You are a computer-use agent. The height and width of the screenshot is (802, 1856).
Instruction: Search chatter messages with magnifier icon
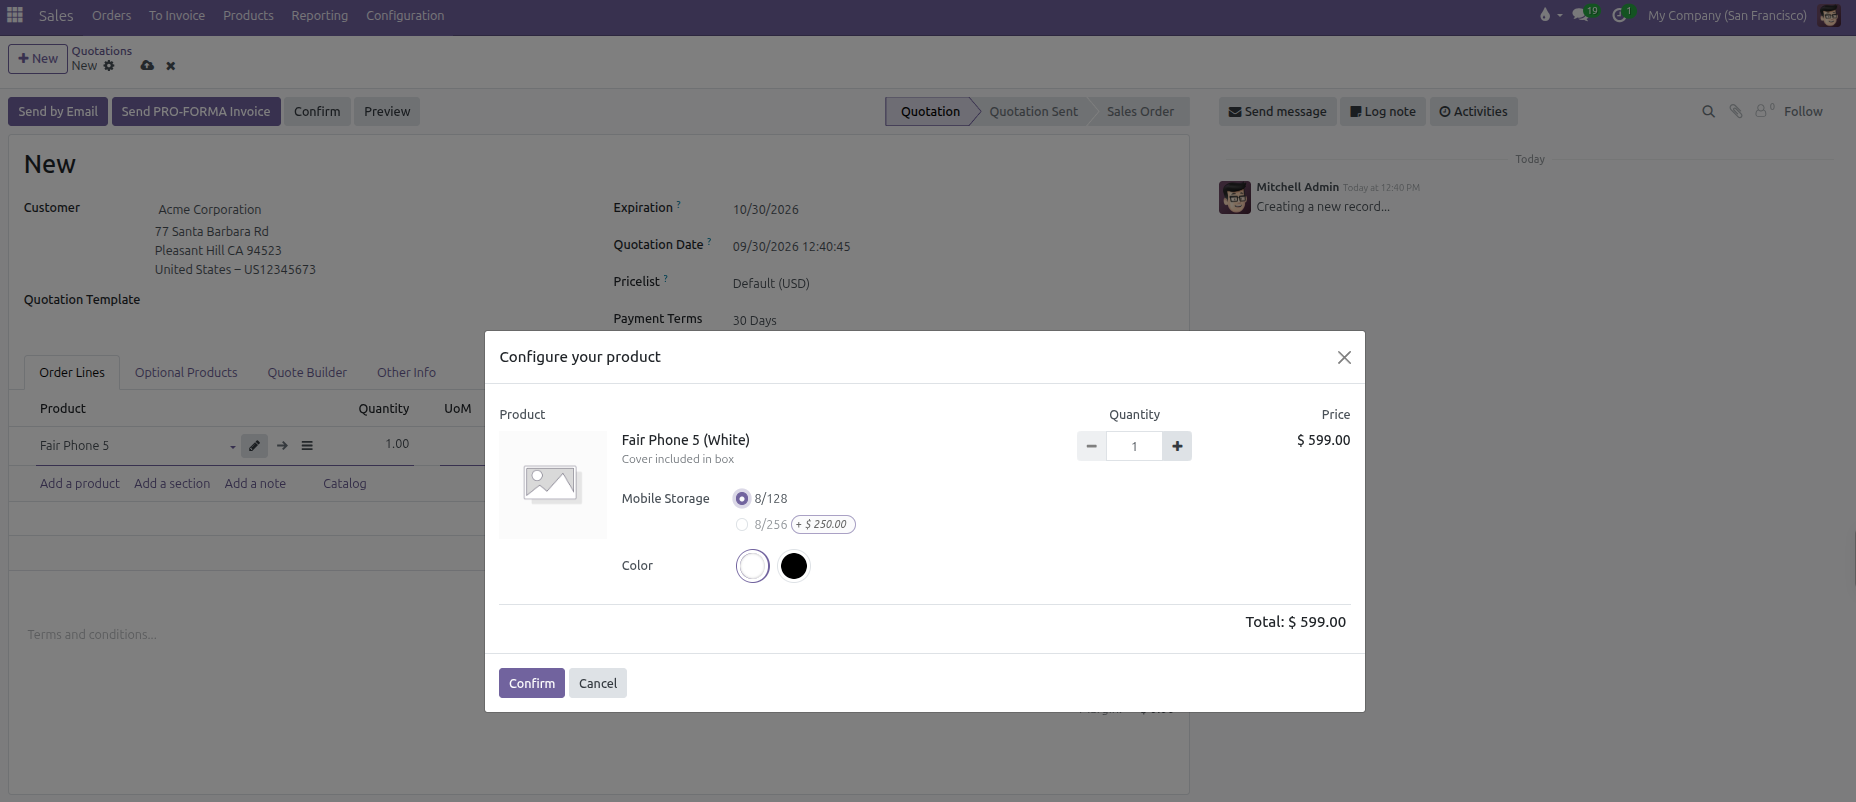click(1709, 112)
